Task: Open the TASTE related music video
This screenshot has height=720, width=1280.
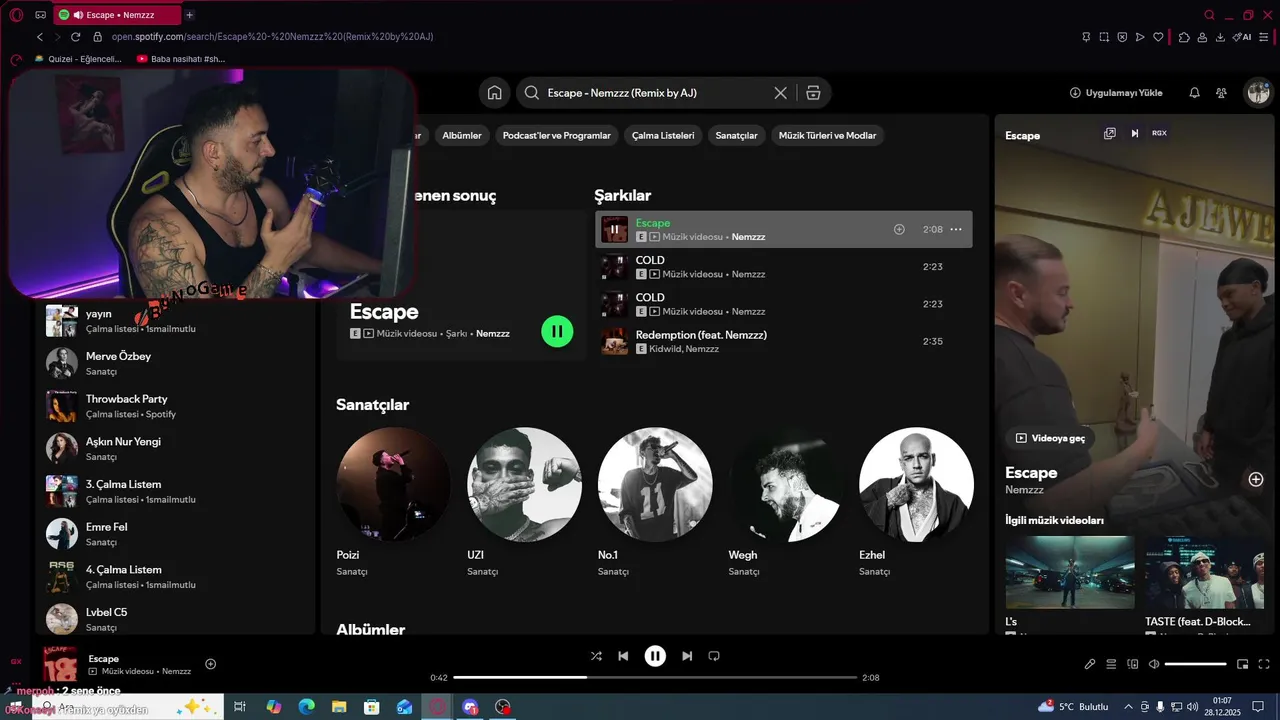Action: [1206, 583]
